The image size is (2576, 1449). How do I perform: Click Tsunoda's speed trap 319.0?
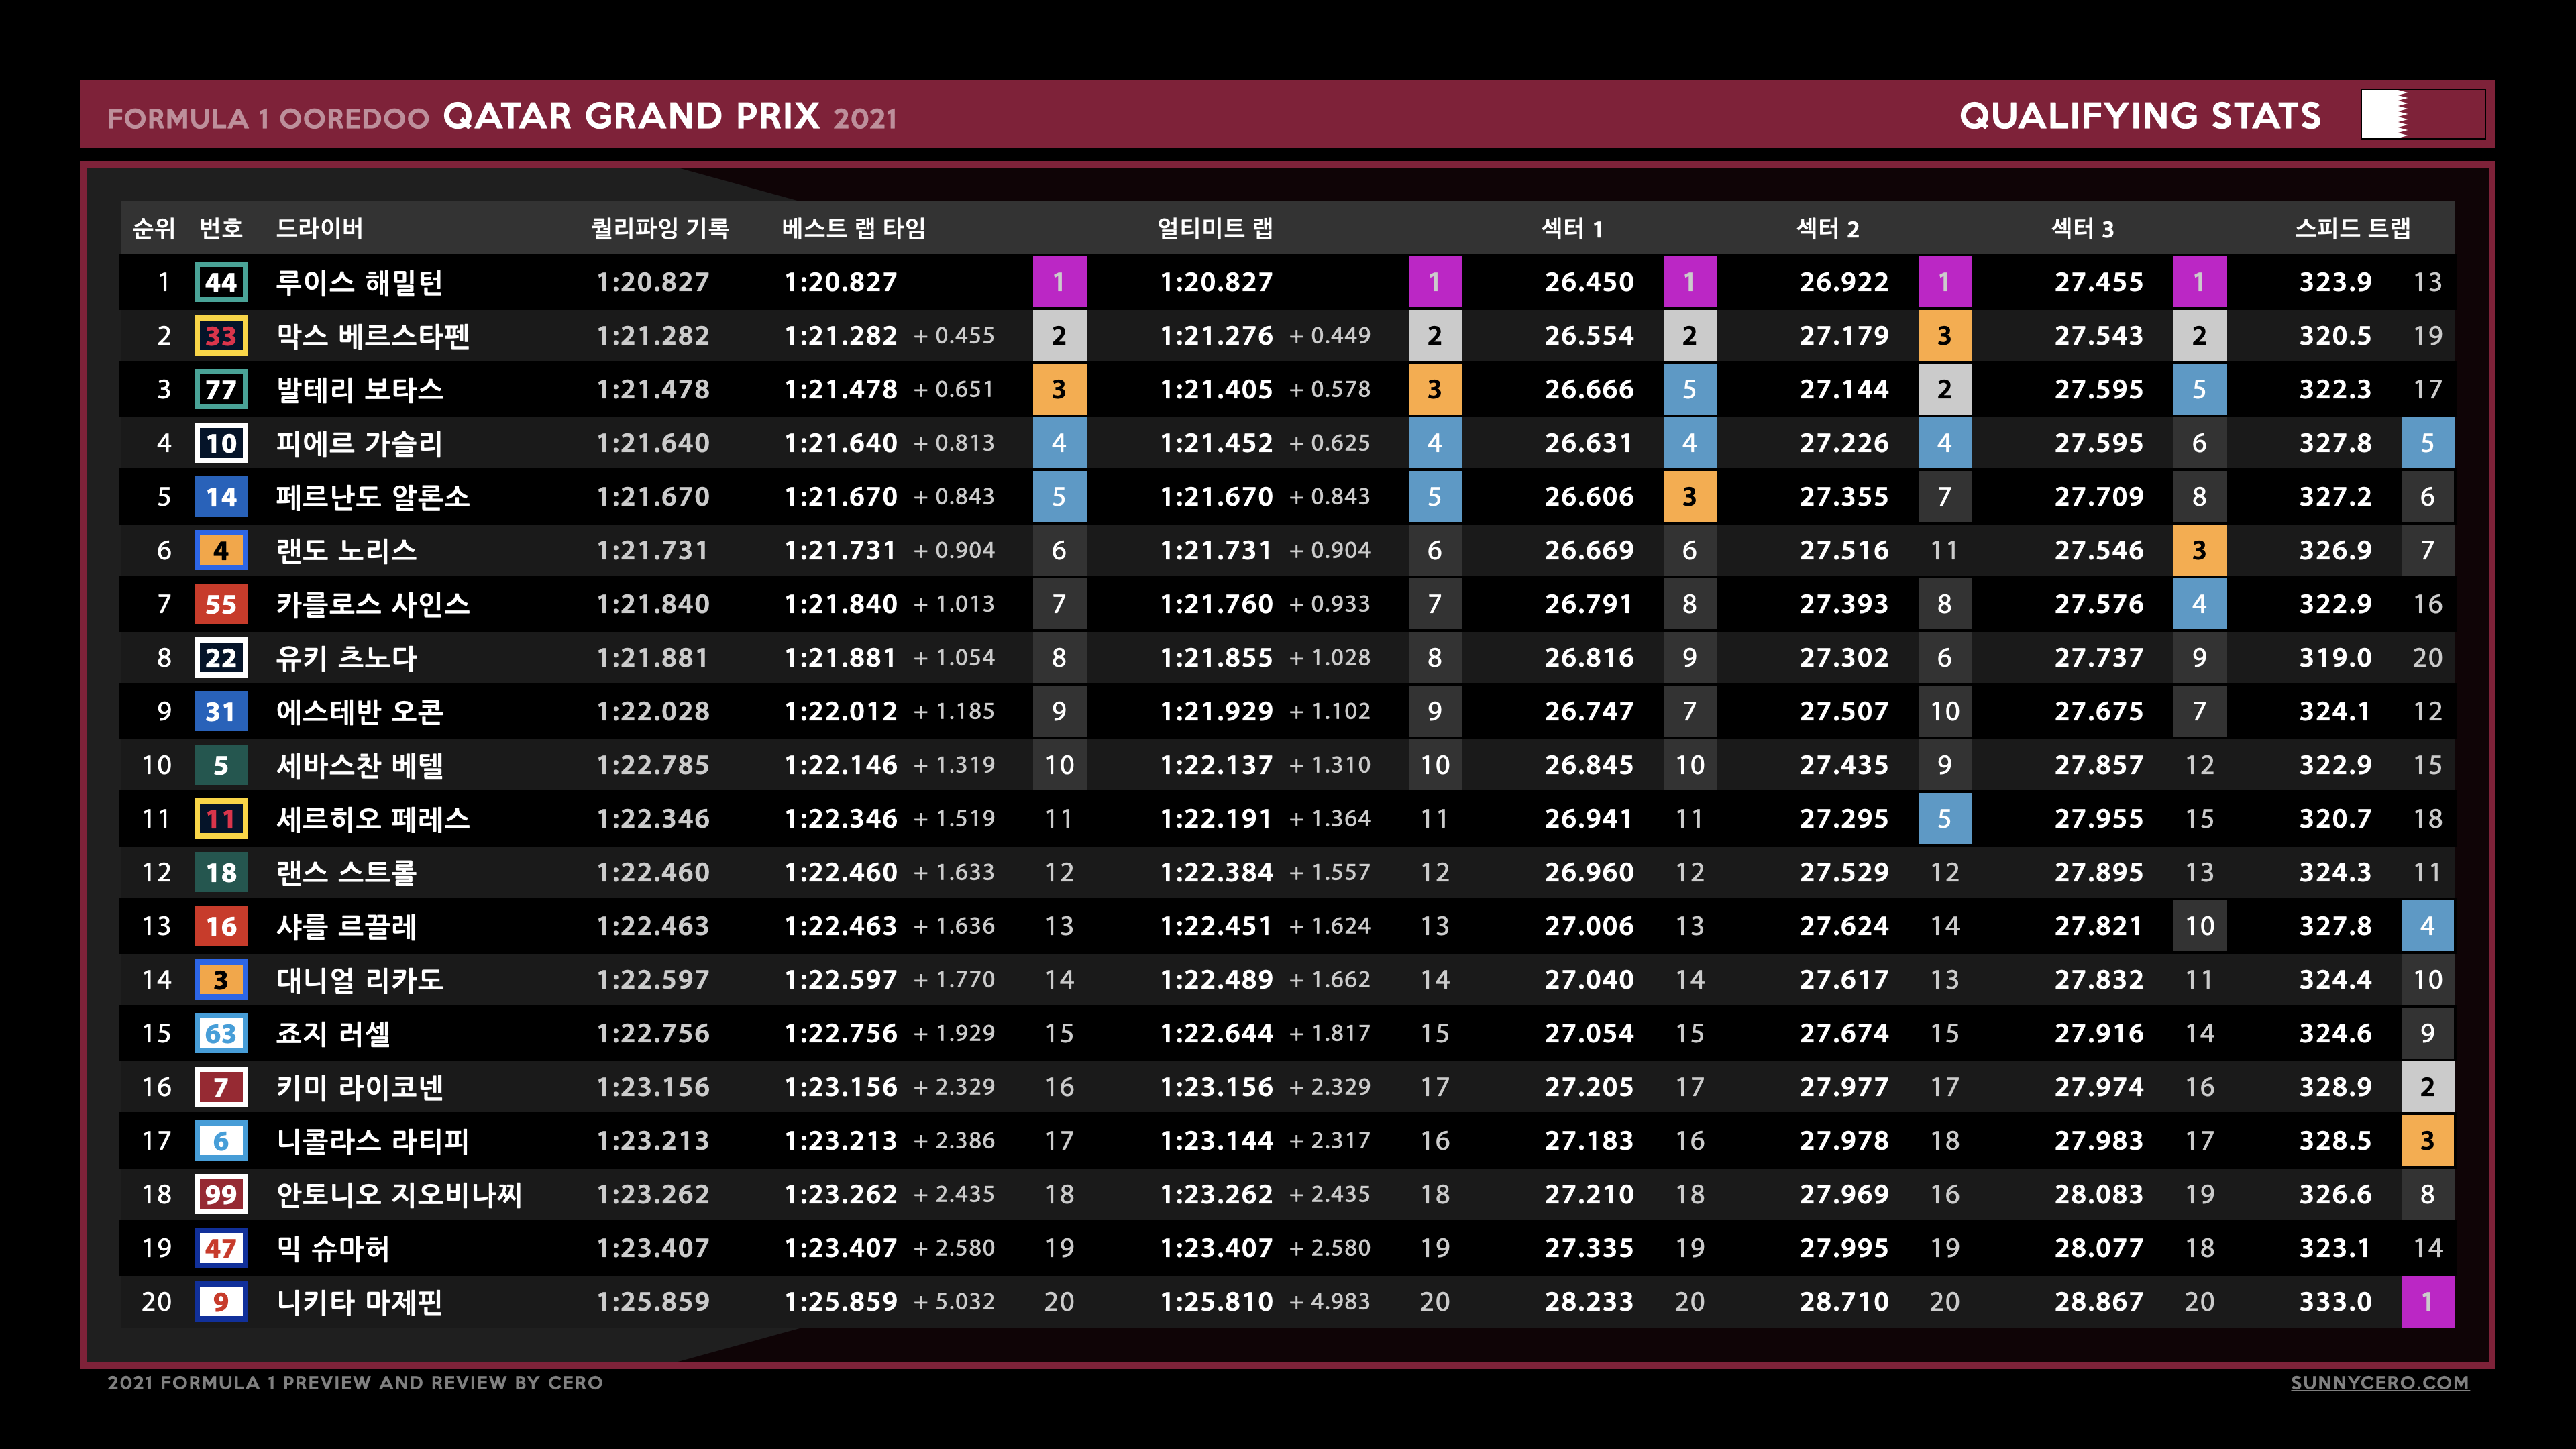tap(2335, 658)
